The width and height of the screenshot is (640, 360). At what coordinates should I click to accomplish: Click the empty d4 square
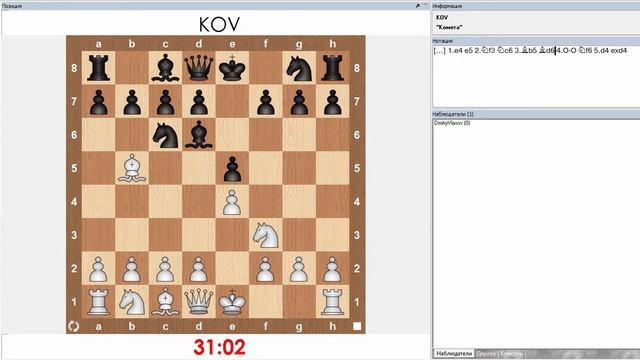click(199, 202)
